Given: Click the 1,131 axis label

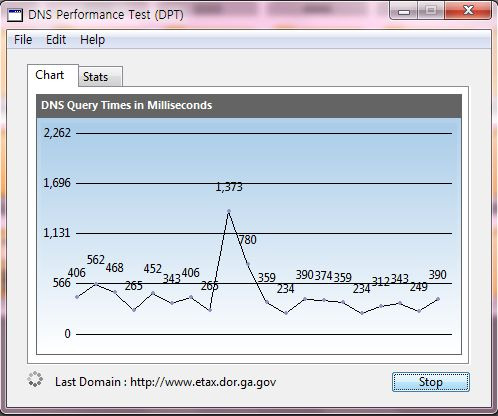Looking at the screenshot, I should (x=57, y=233).
